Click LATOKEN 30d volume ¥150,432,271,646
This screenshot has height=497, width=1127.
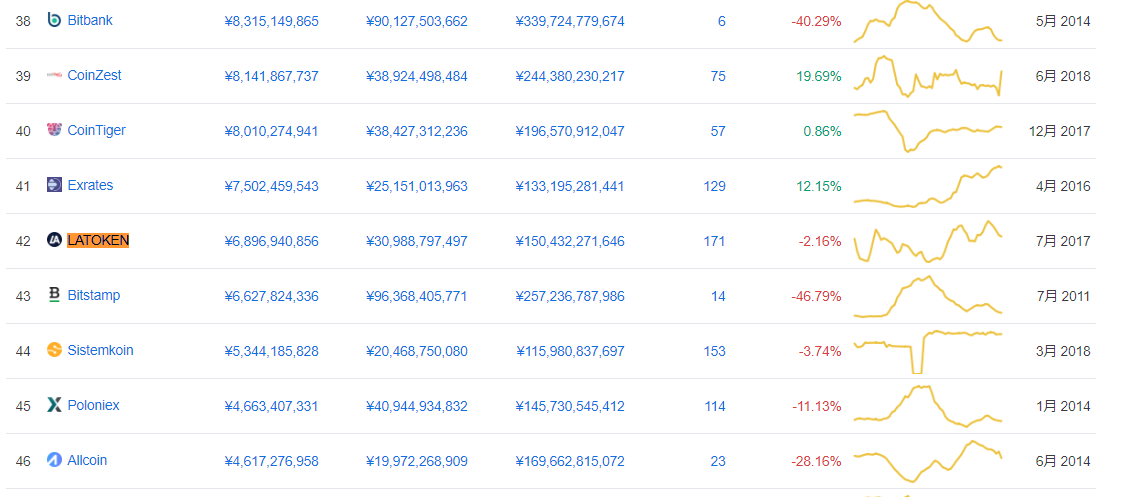[570, 241]
